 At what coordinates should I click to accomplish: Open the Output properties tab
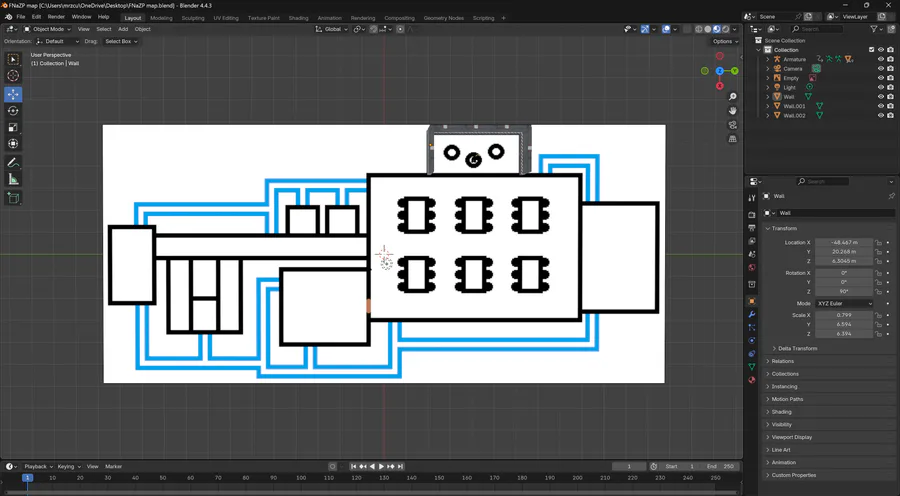click(x=752, y=228)
